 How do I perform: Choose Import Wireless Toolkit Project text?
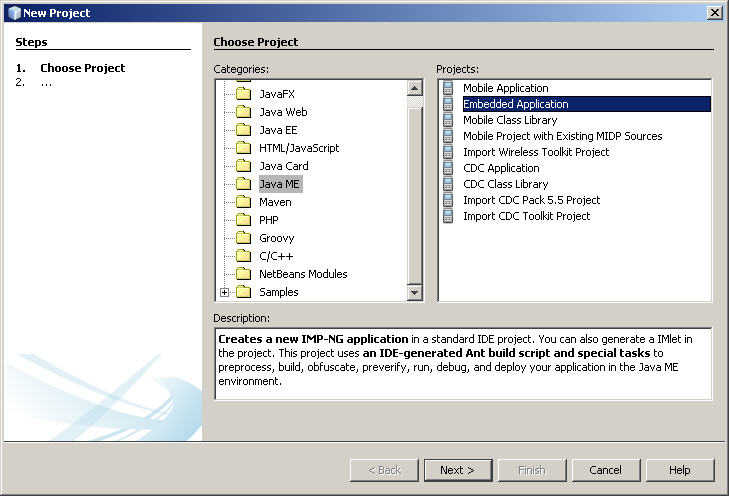point(536,152)
